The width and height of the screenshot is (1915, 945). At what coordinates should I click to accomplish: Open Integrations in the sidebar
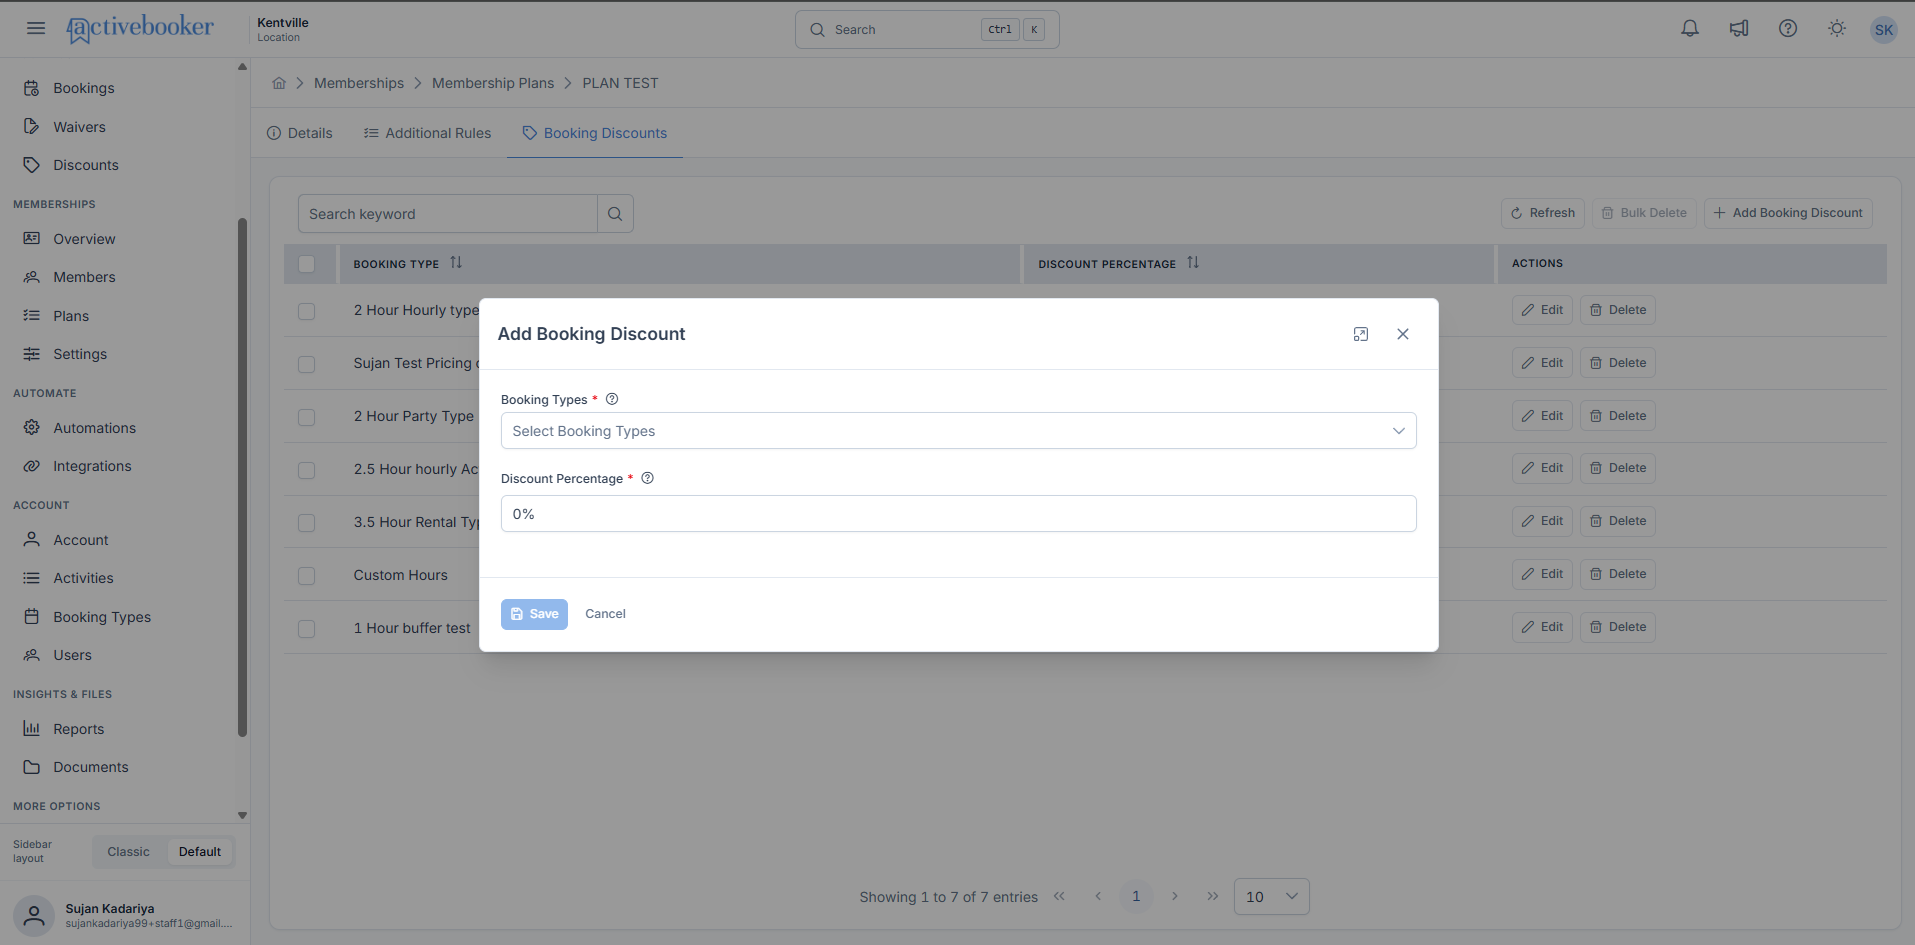(92, 466)
